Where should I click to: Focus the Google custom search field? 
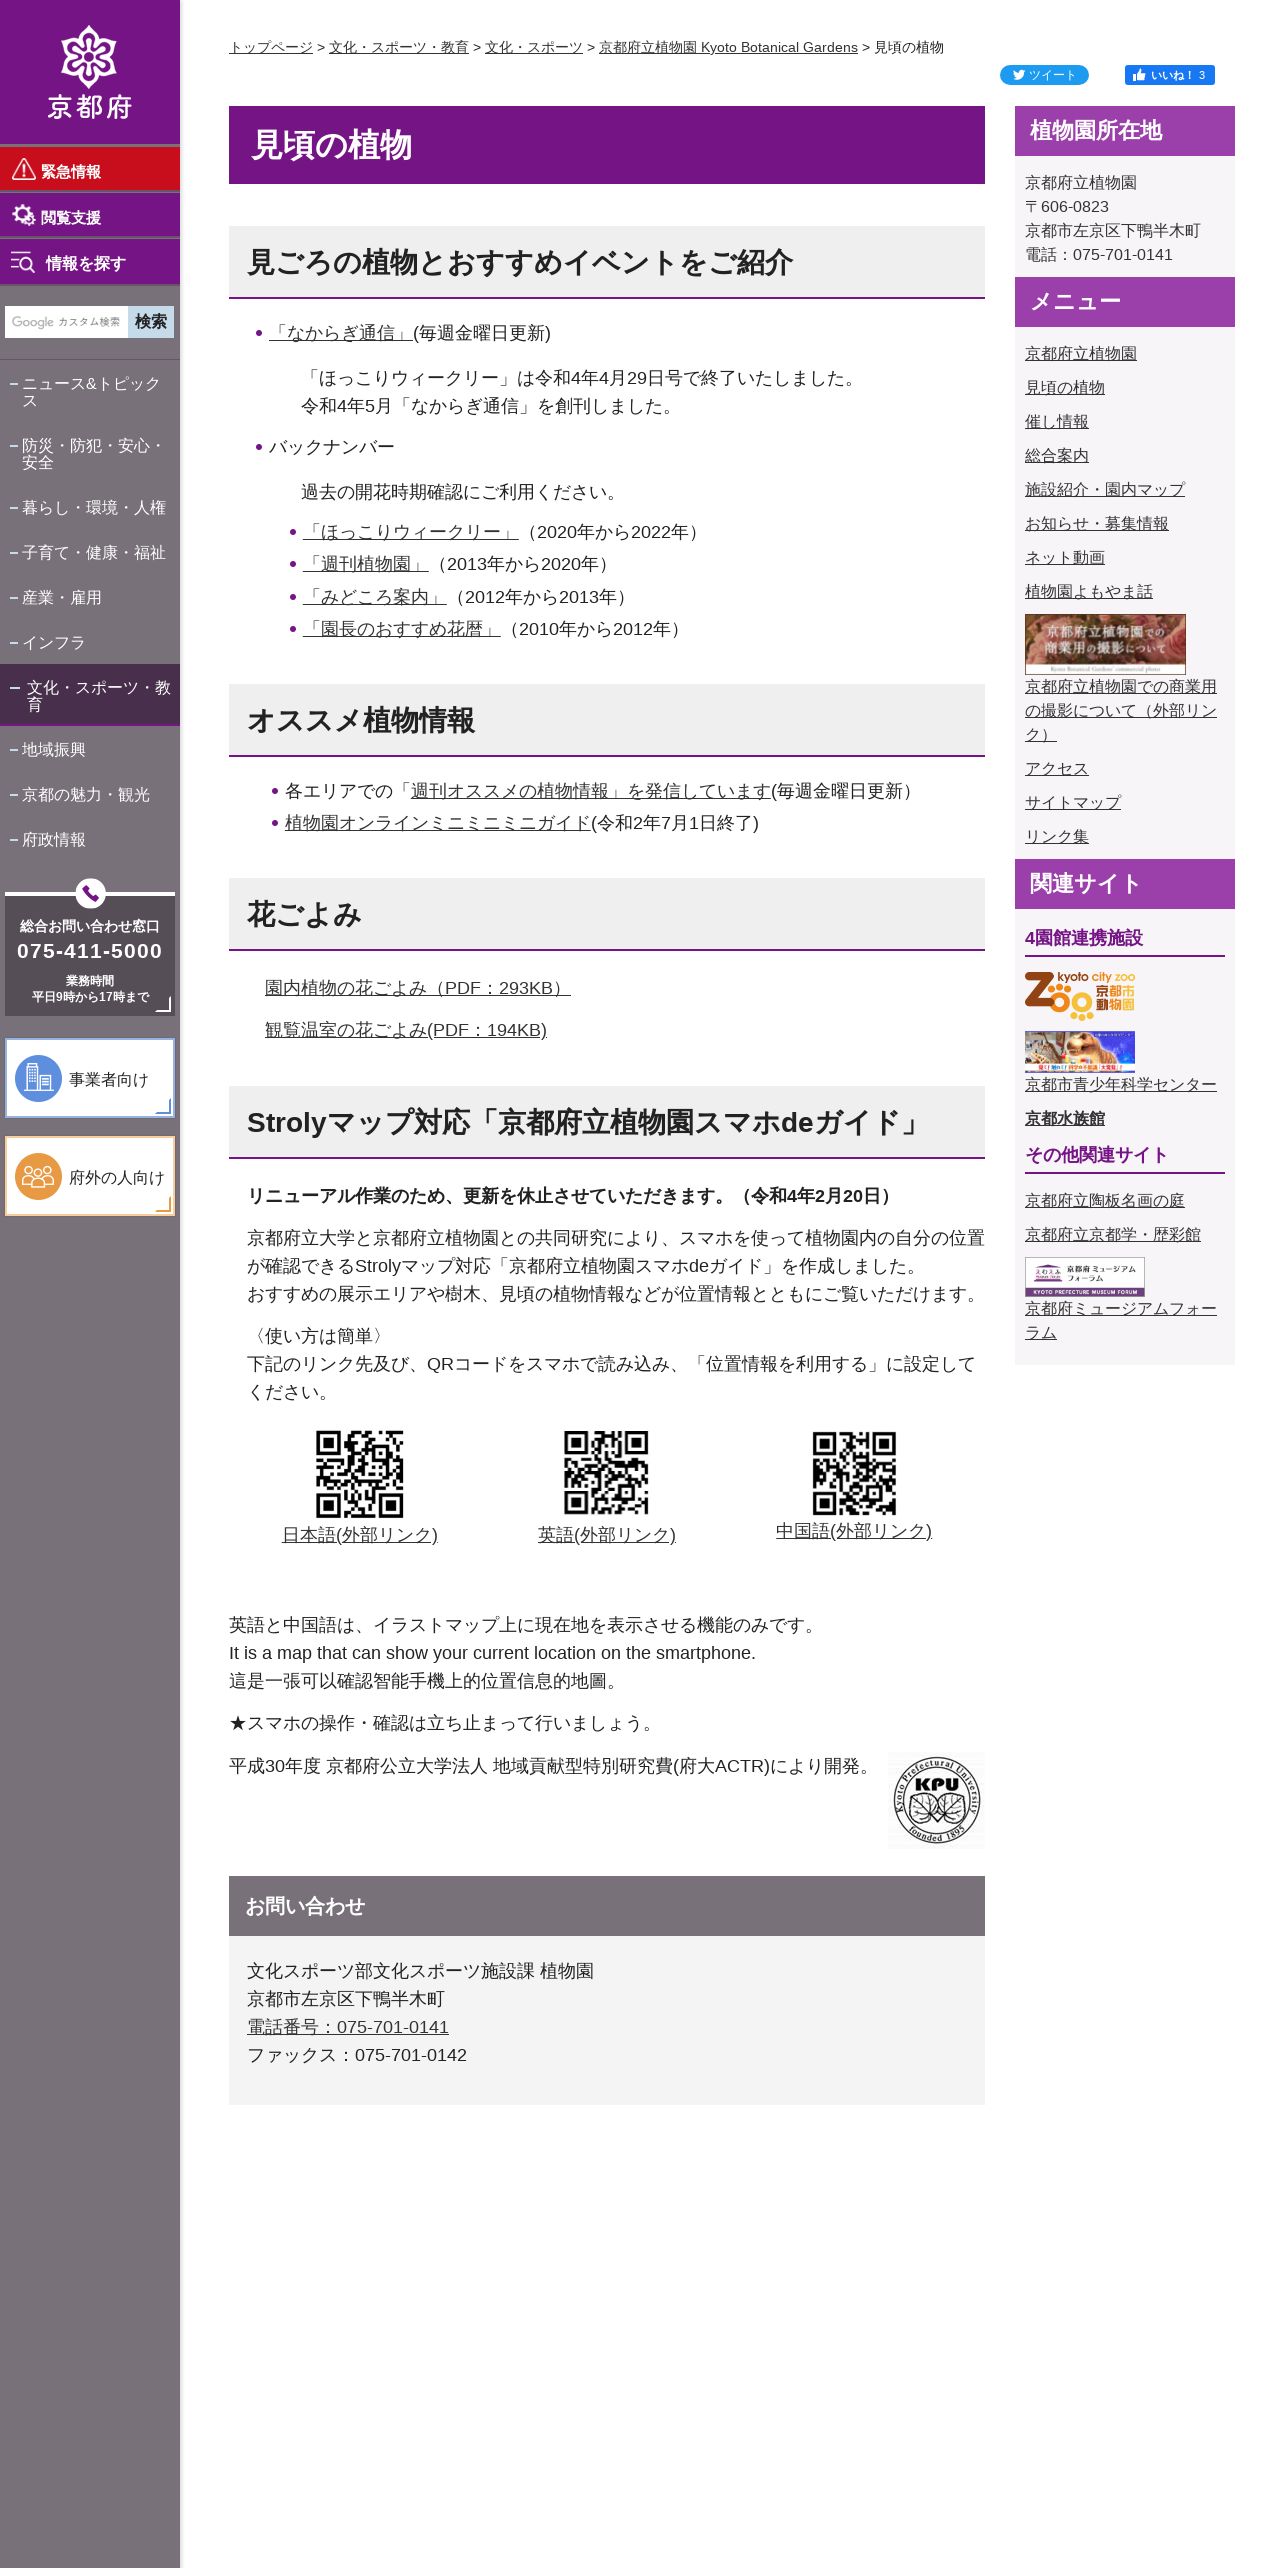66,322
